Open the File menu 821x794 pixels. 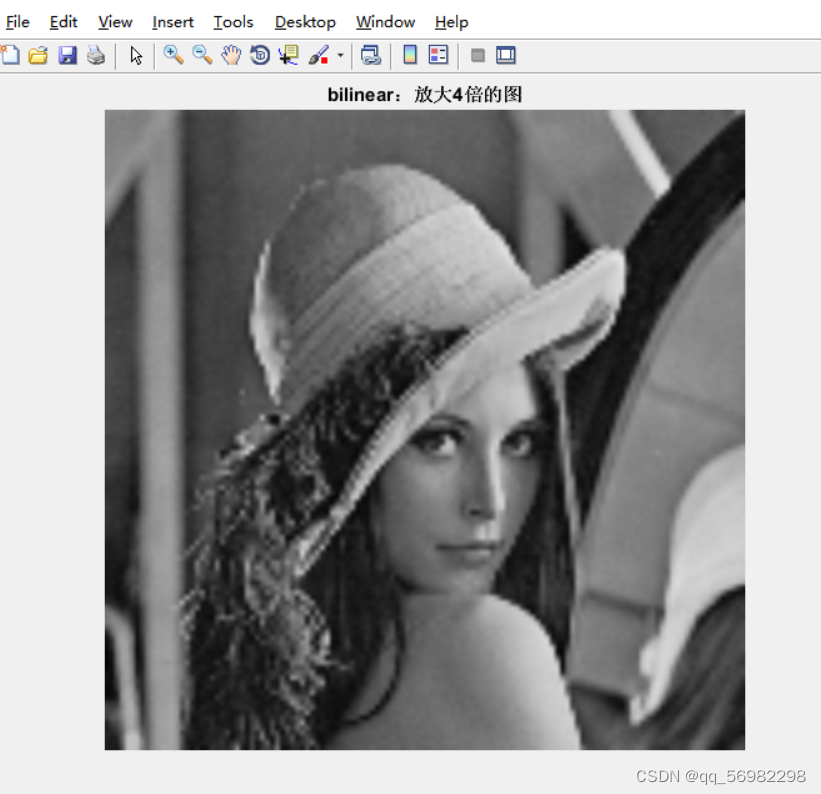pyautogui.click(x=17, y=22)
